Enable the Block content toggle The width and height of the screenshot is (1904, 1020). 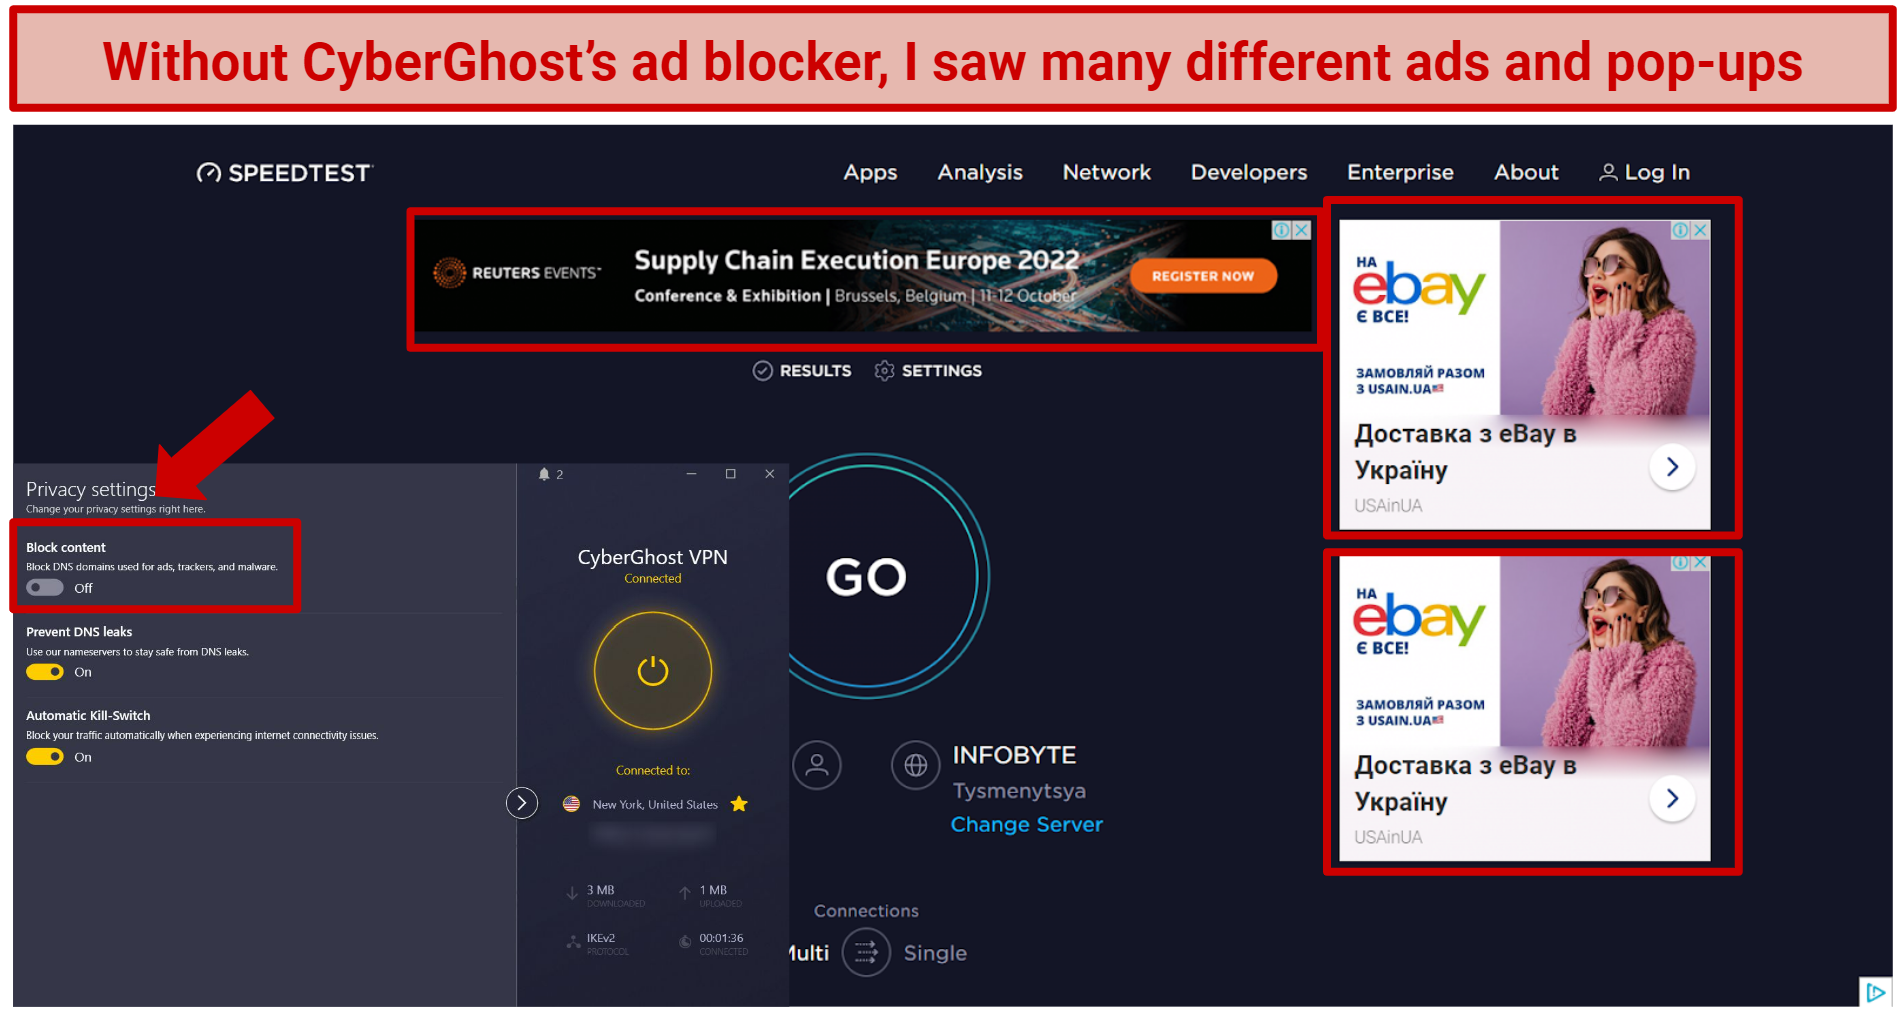pos(44,587)
